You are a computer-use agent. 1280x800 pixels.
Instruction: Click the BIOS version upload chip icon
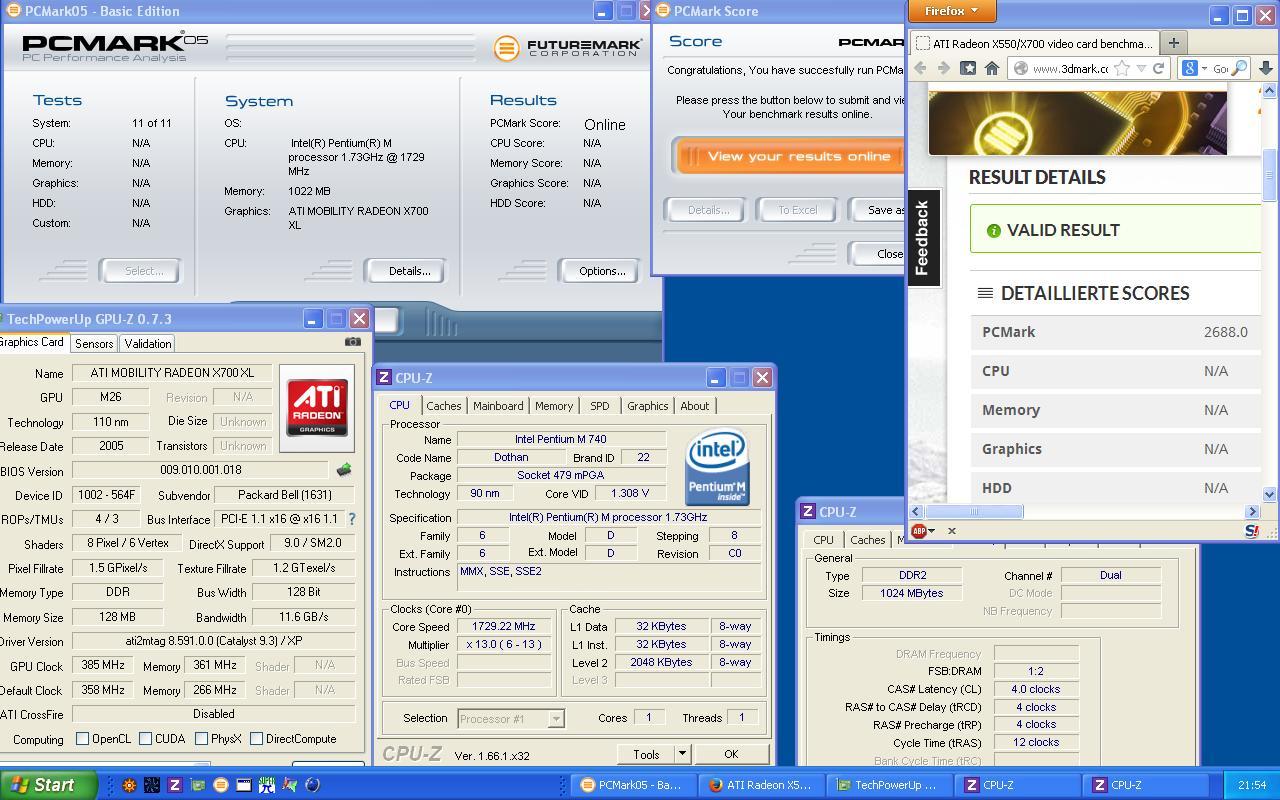[343, 470]
